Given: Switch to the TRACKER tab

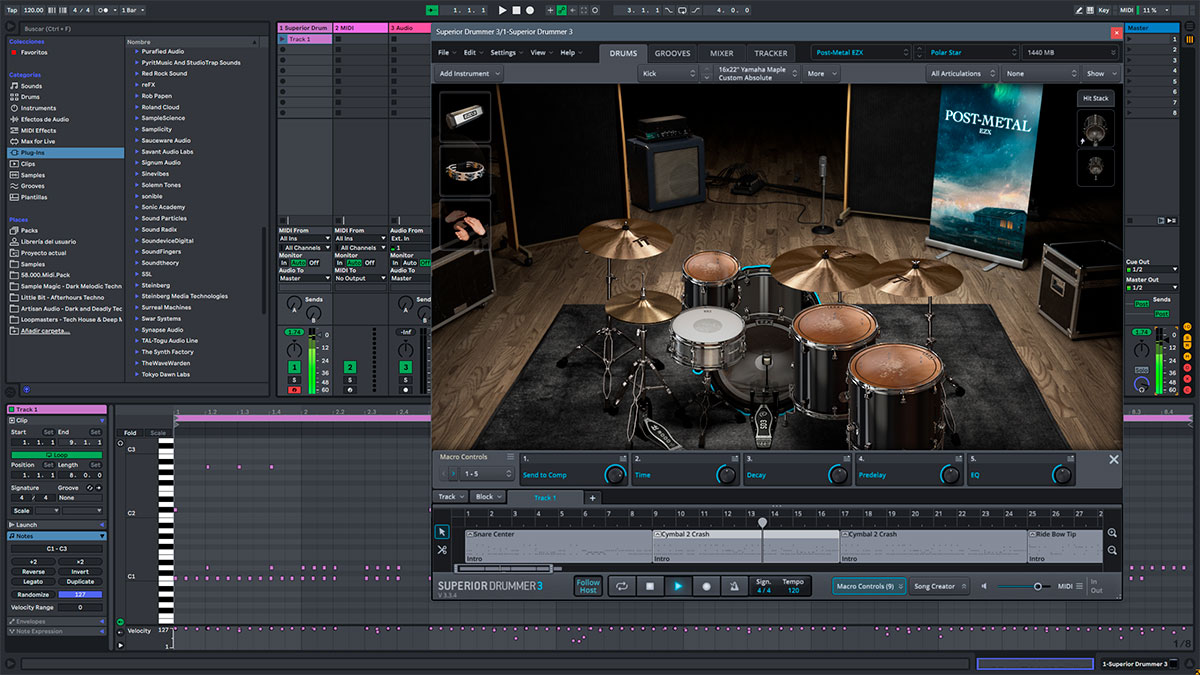Looking at the screenshot, I should coord(771,53).
